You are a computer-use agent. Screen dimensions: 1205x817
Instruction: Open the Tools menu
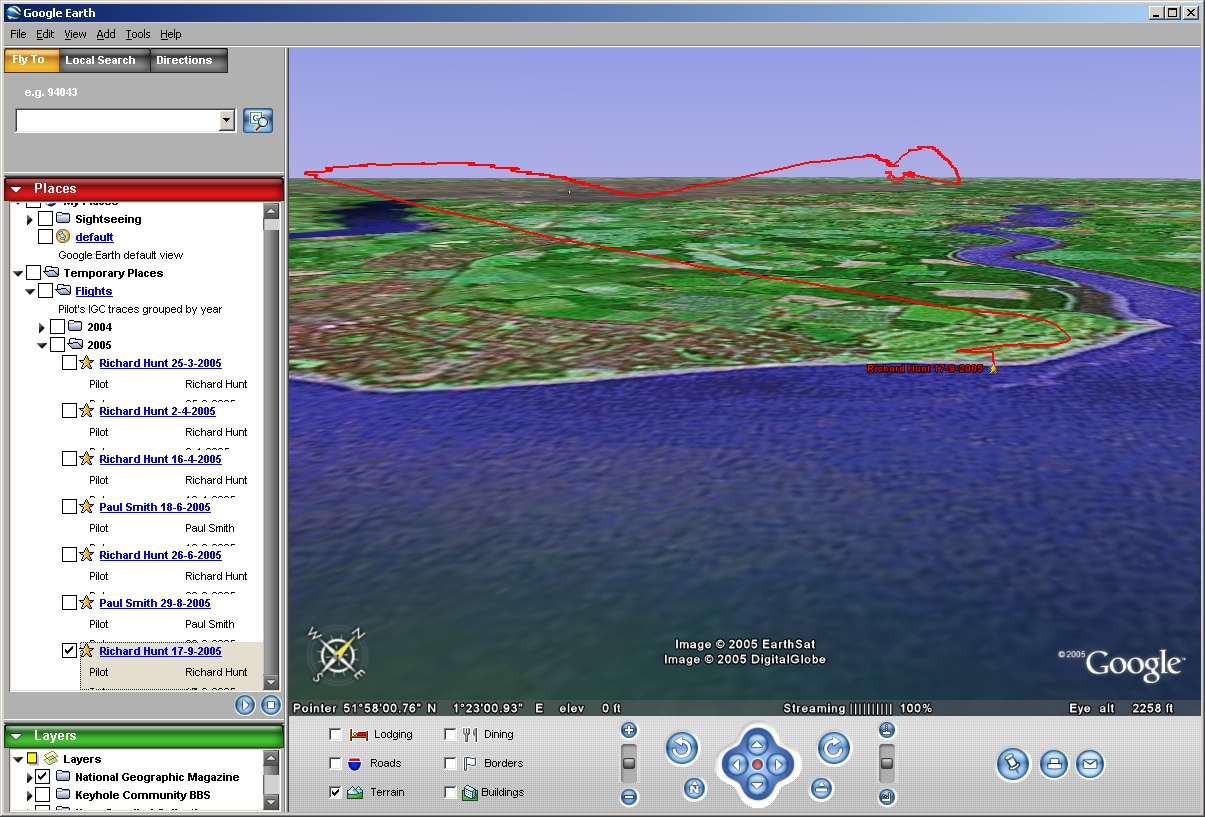click(x=137, y=34)
